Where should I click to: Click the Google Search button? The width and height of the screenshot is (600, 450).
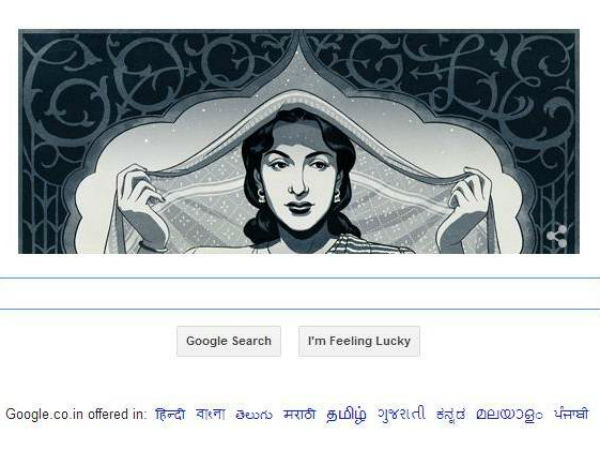coord(228,341)
